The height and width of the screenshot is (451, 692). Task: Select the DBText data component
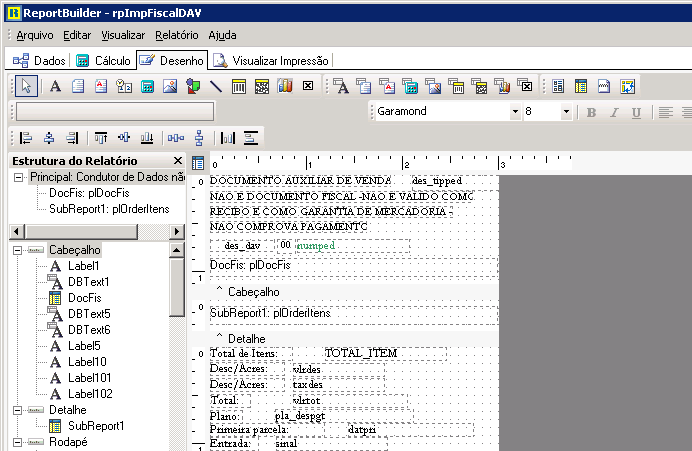click(341, 86)
